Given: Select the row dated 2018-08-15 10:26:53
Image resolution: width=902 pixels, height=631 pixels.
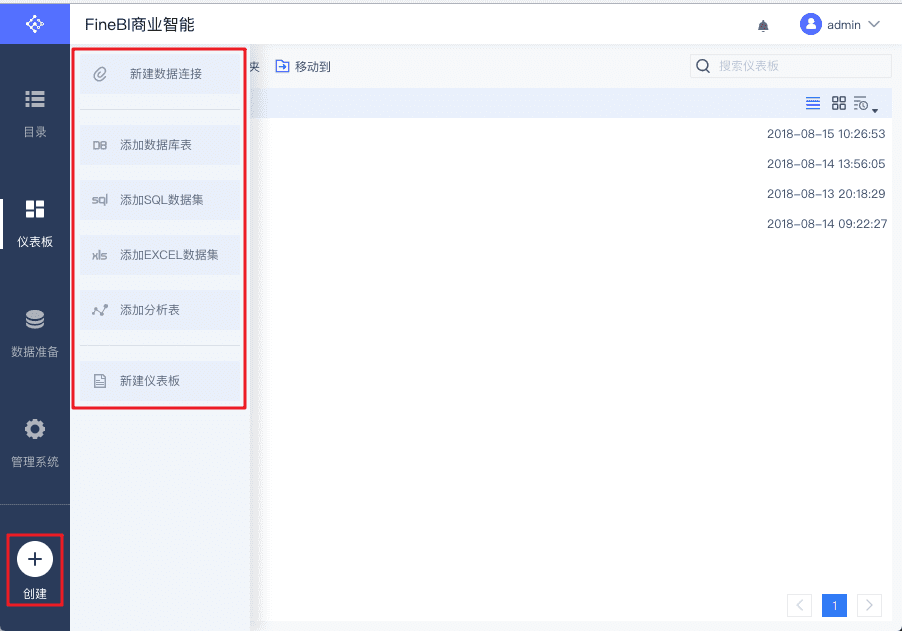Looking at the screenshot, I should (572, 133).
